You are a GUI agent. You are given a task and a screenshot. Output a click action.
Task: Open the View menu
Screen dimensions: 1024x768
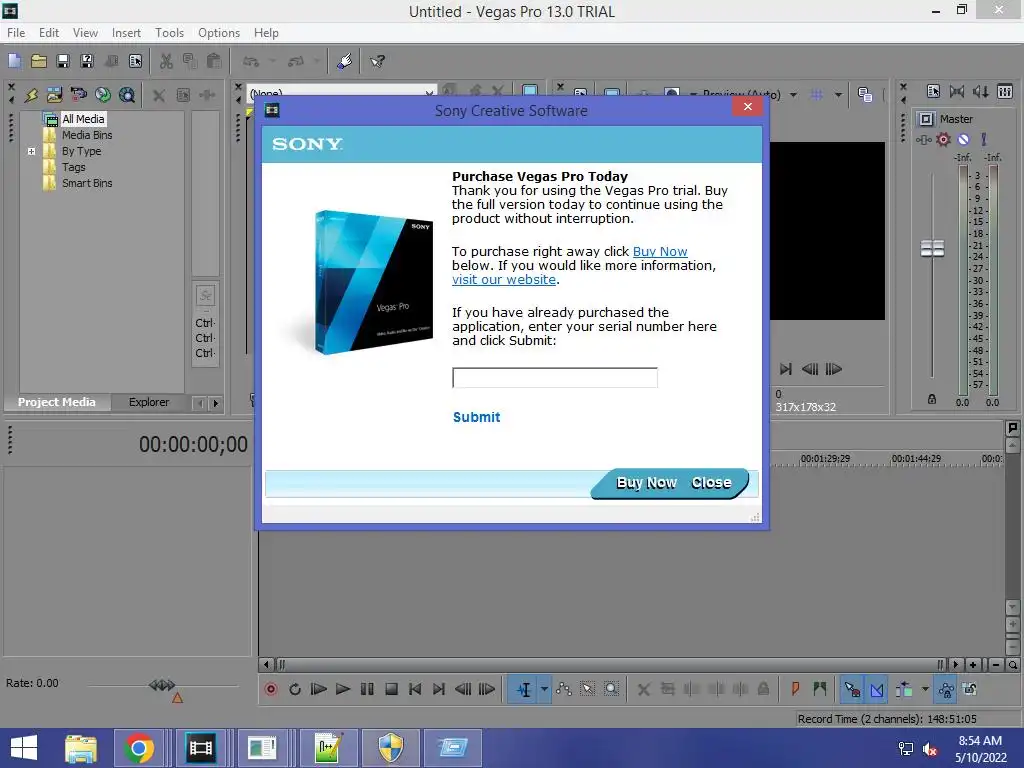click(85, 33)
